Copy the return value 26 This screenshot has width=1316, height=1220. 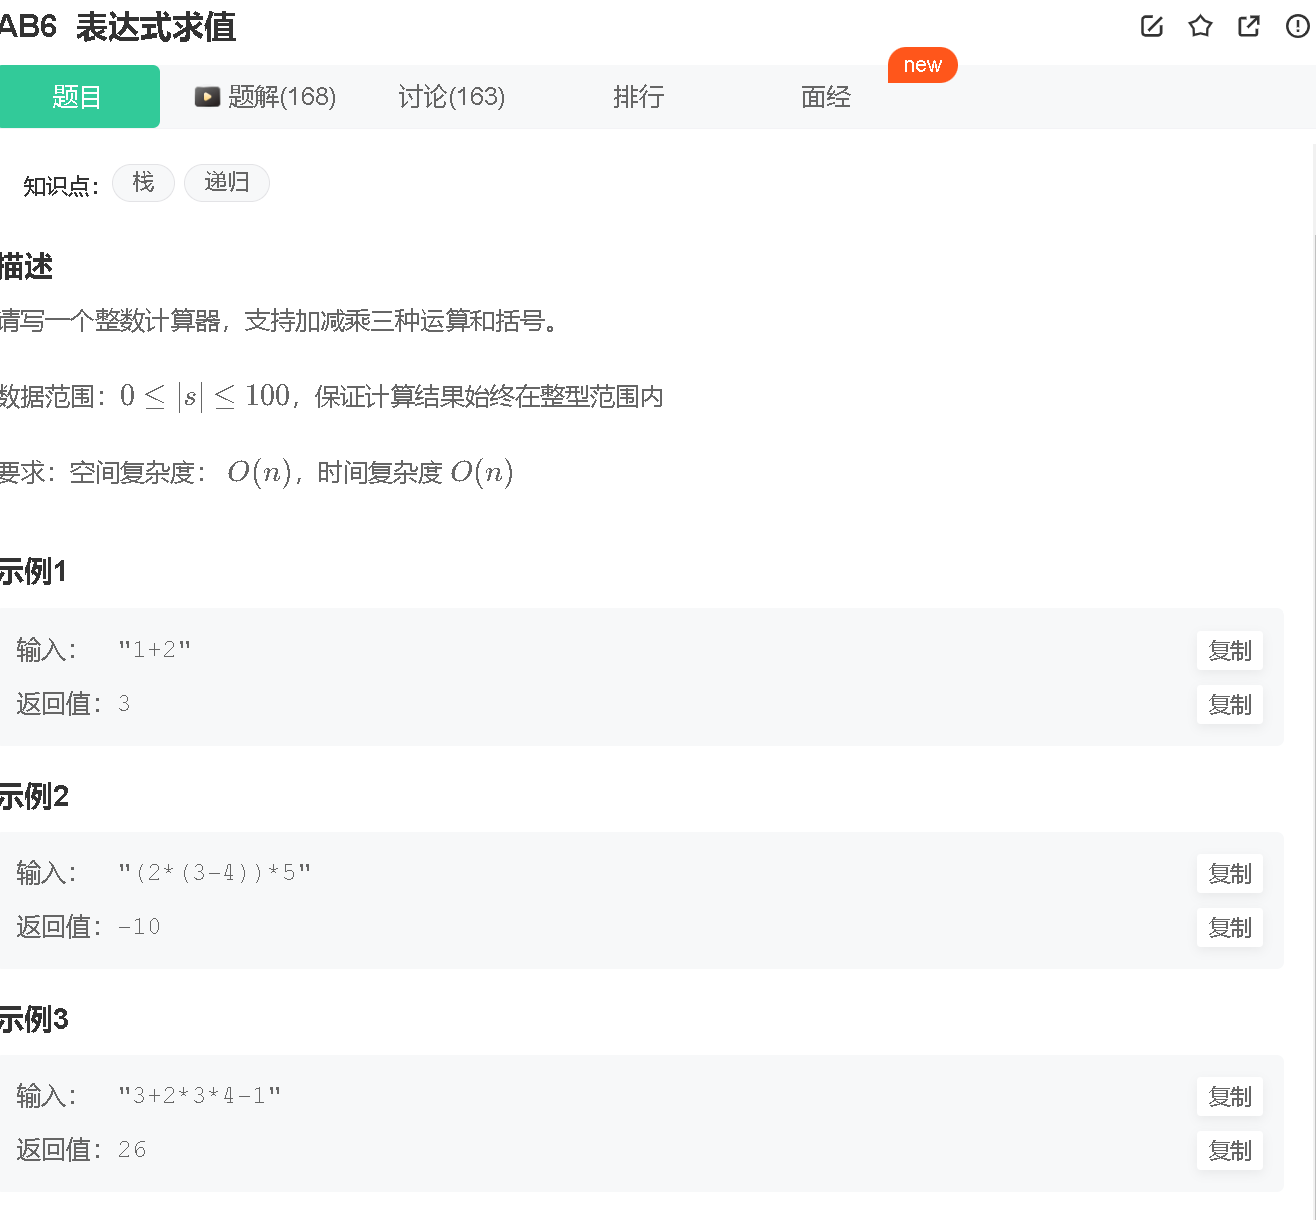tap(1230, 1151)
